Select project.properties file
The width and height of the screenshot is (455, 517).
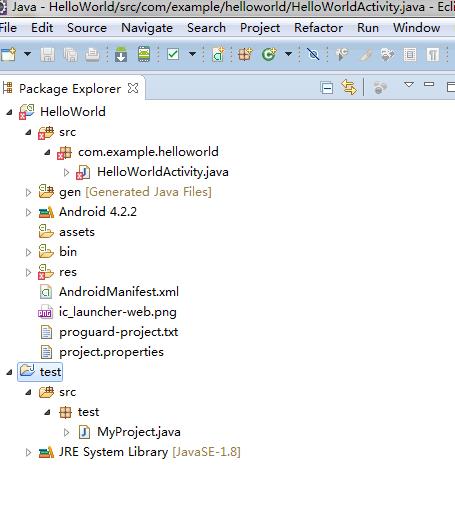[111, 352]
